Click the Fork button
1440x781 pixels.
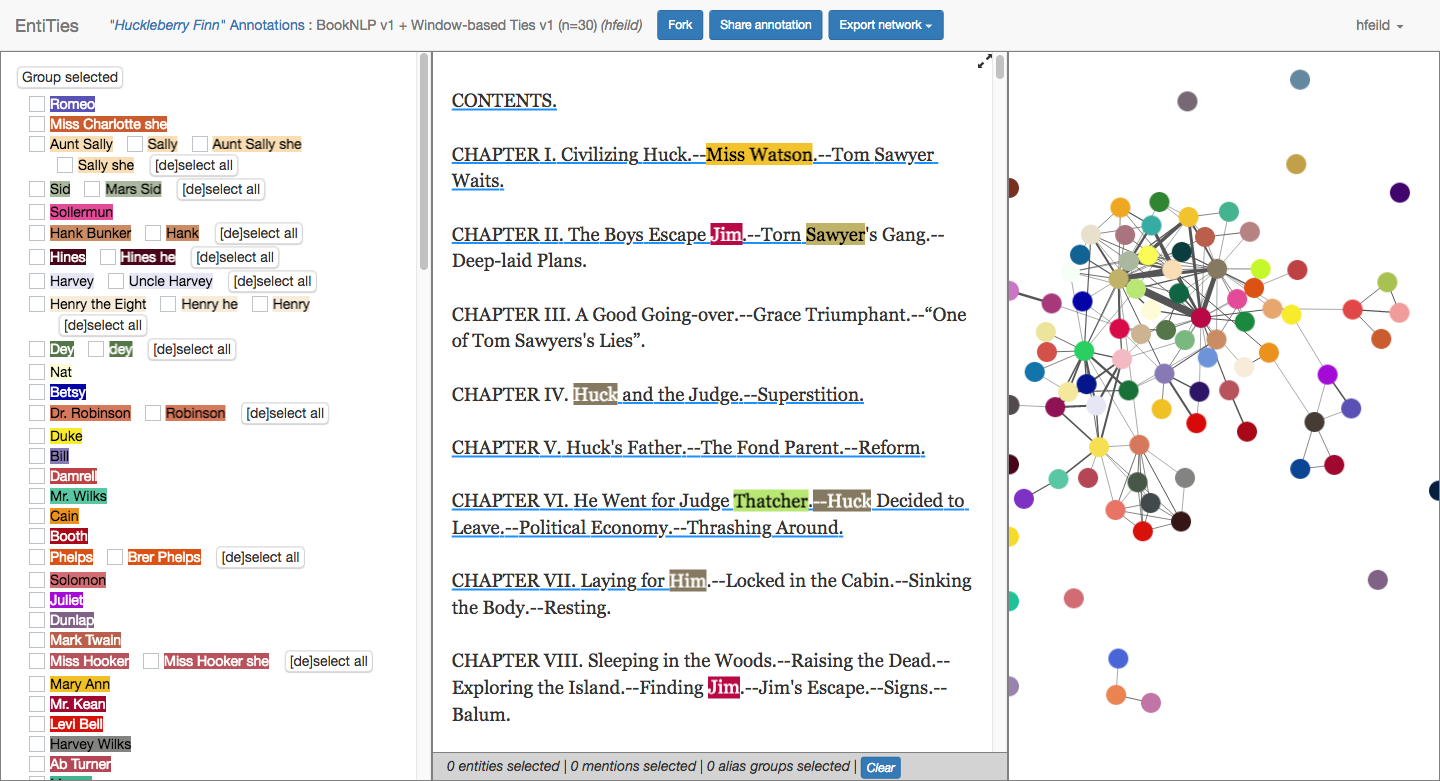680,25
